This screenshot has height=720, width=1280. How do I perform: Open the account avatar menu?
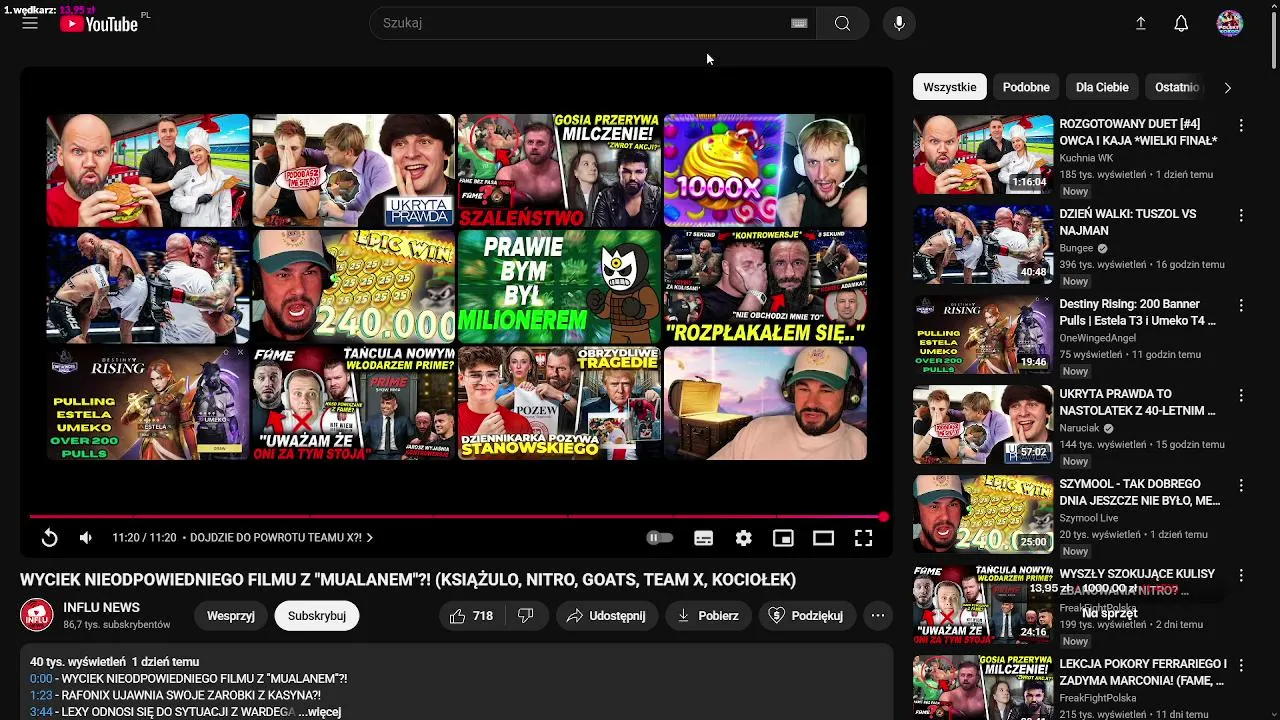point(1229,23)
